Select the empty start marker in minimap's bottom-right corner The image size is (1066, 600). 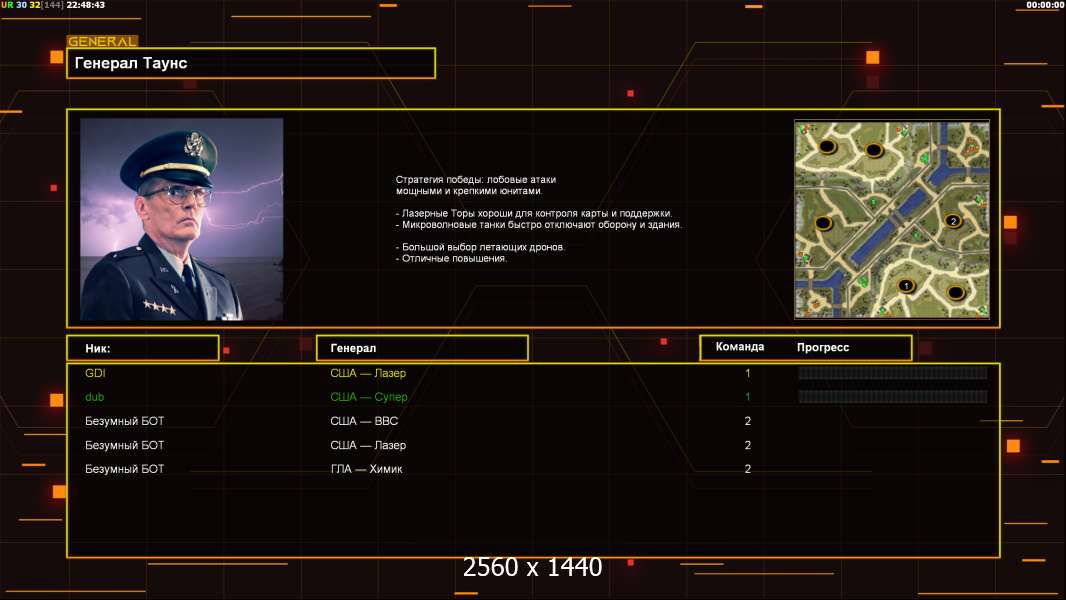[955, 293]
